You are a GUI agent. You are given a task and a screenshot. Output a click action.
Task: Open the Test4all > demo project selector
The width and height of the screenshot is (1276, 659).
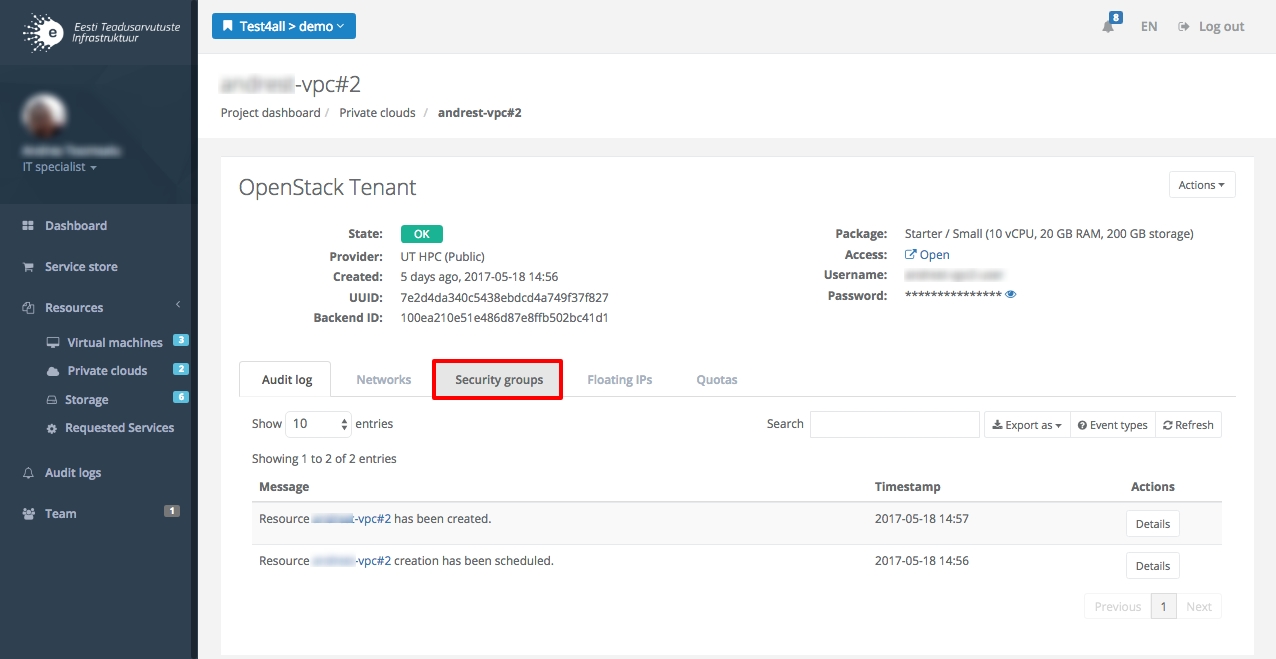(x=284, y=26)
